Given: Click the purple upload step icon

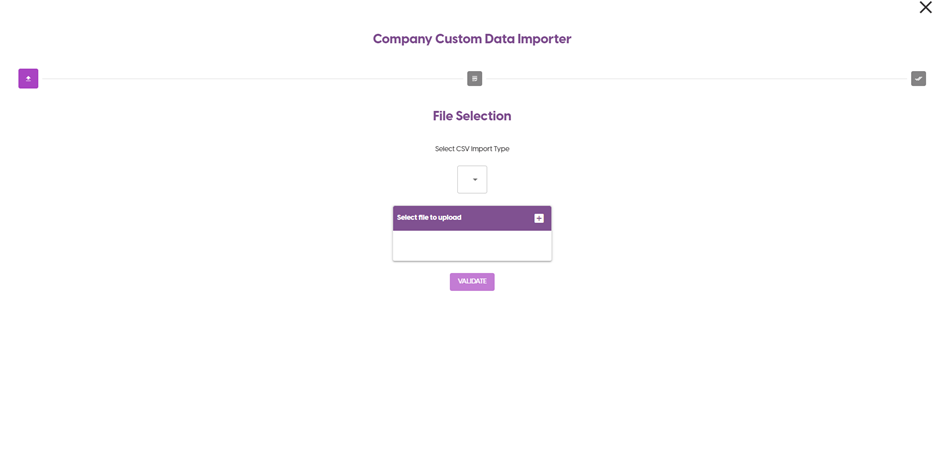Looking at the screenshot, I should (x=28, y=79).
